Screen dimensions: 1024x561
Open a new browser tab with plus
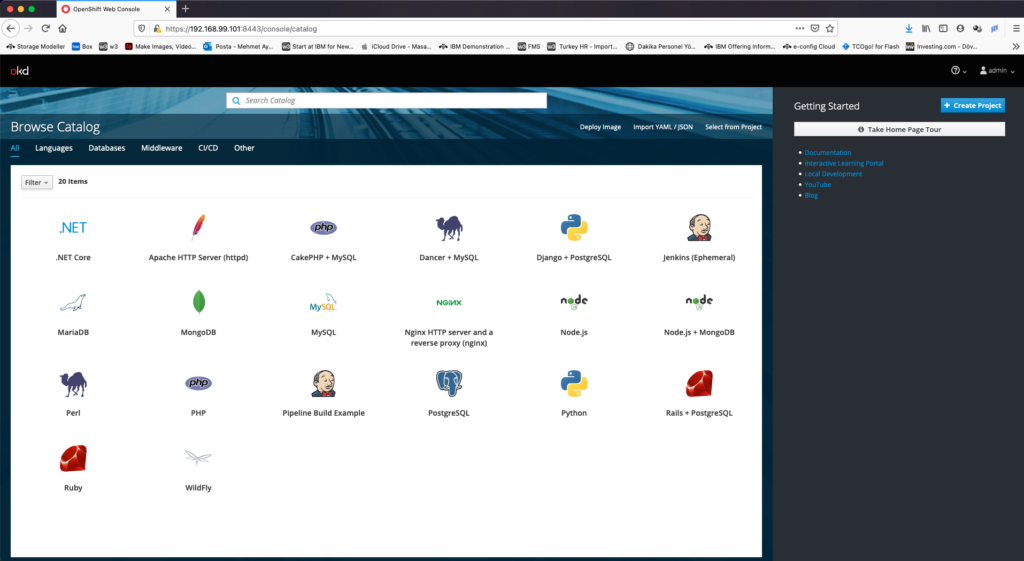(x=185, y=8)
